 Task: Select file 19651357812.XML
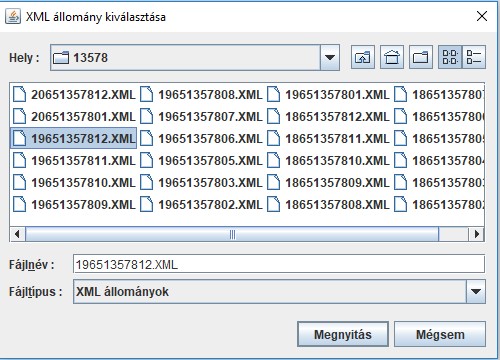point(74,138)
